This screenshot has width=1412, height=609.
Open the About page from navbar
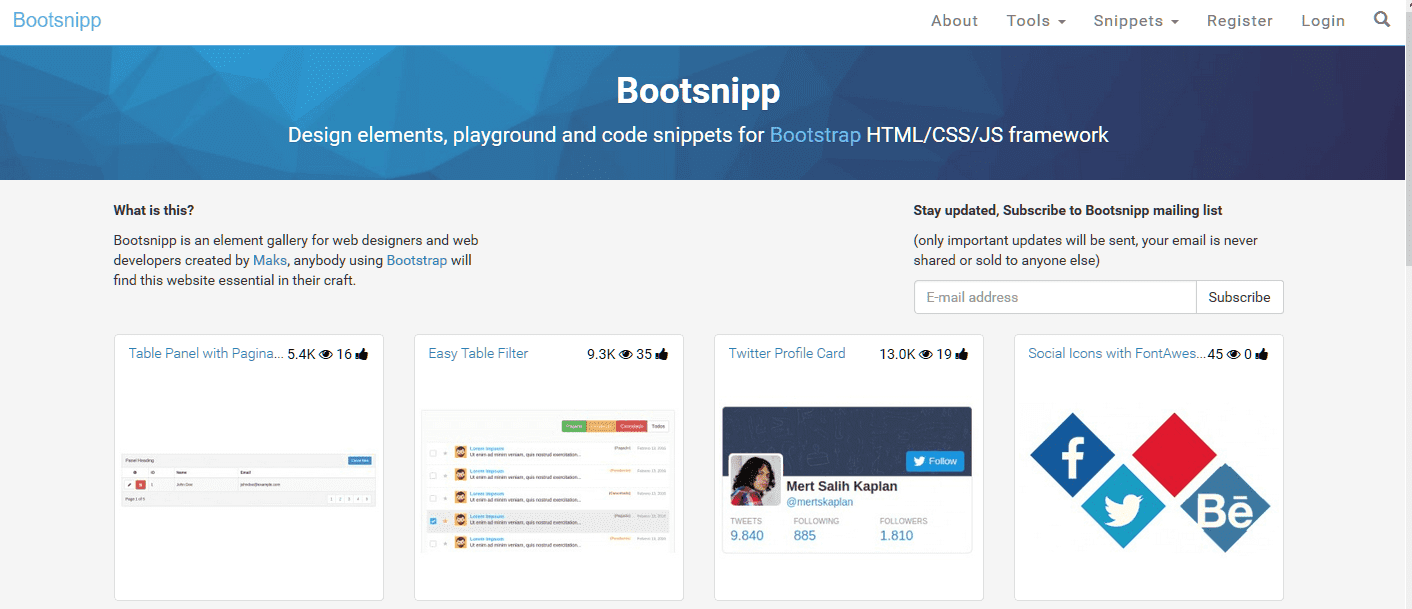(x=954, y=21)
